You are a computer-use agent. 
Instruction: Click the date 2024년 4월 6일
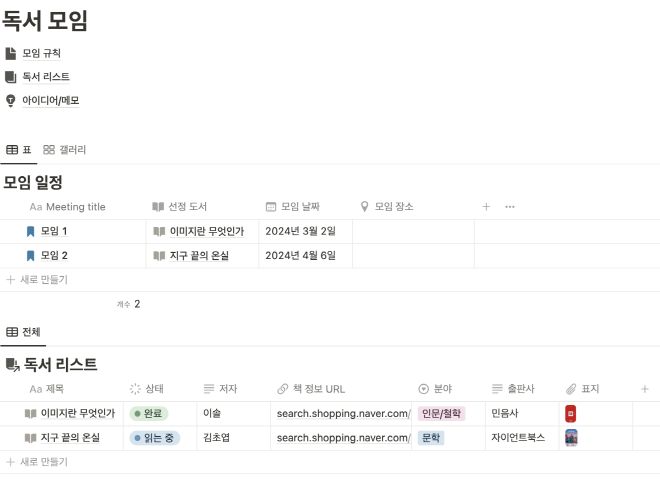coord(301,255)
